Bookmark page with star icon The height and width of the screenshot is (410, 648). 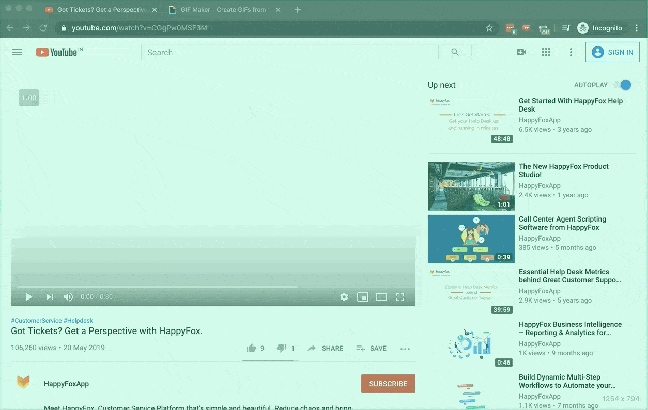(489, 28)
